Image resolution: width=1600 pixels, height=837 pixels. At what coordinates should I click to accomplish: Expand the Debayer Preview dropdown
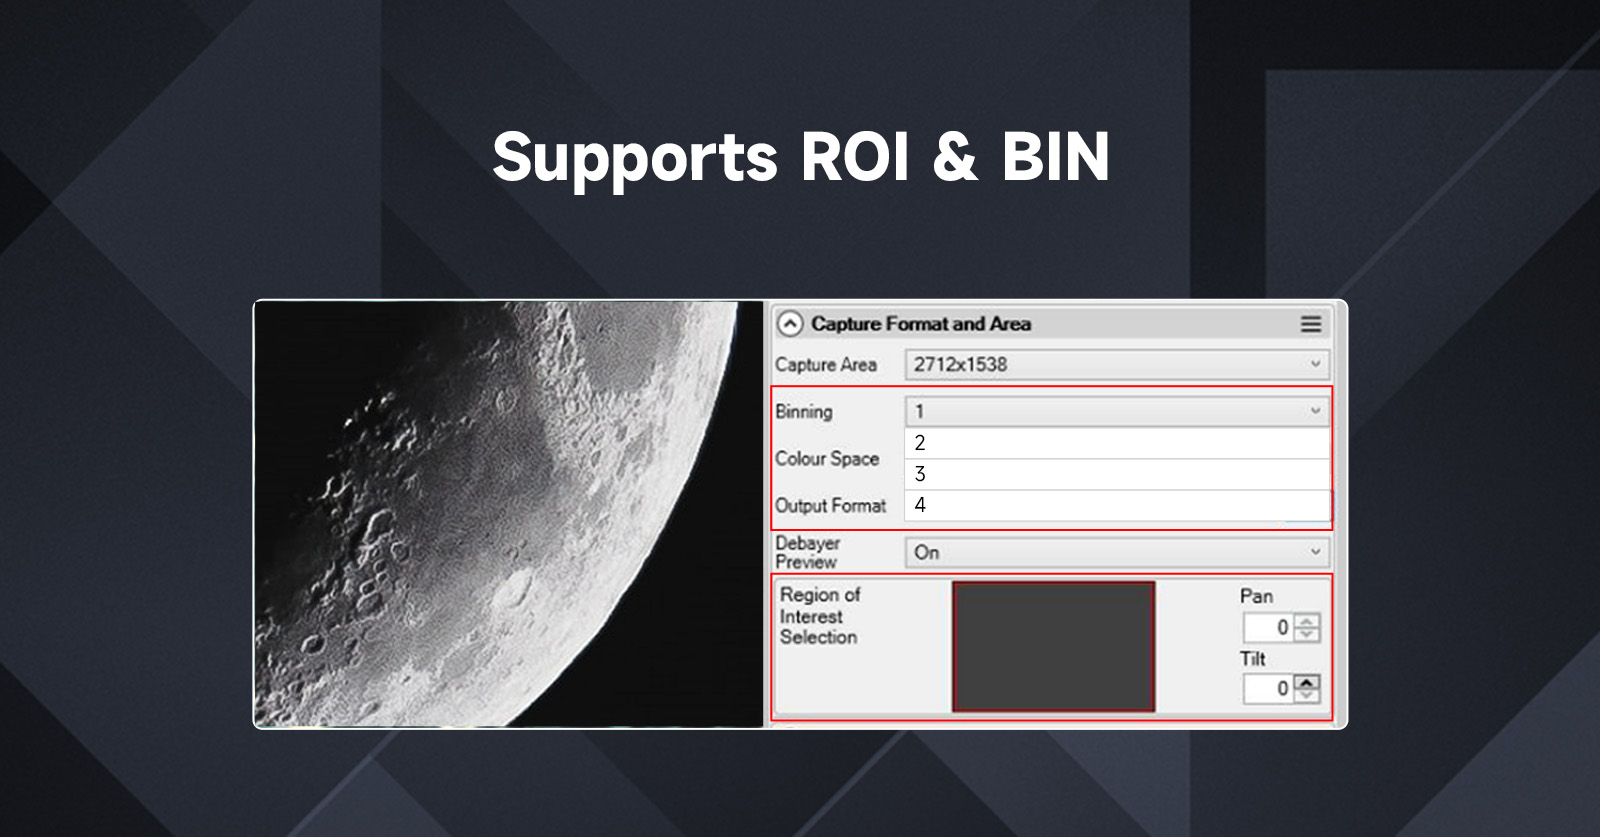[x=1117, y=552]
